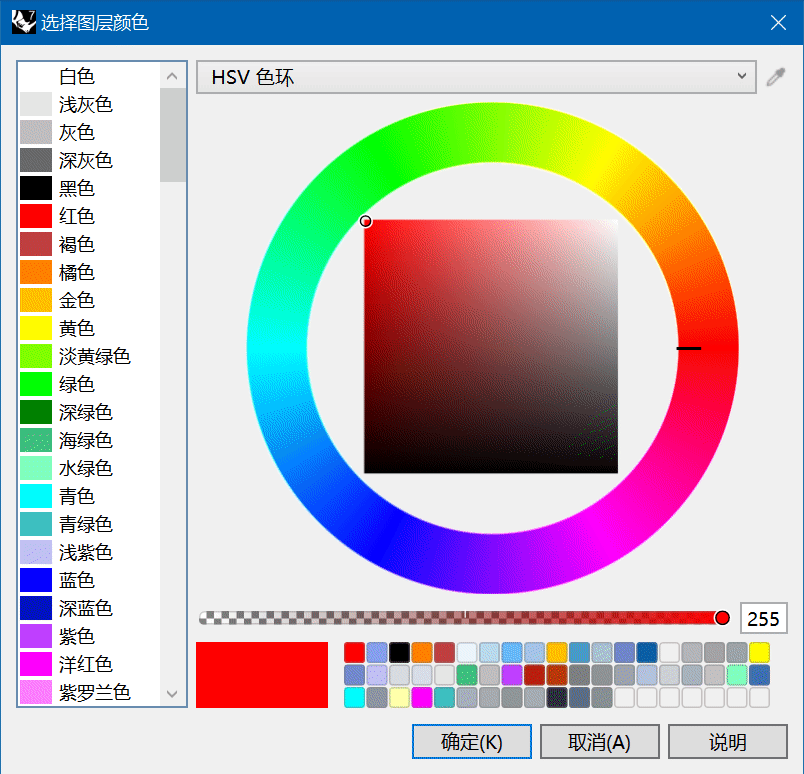This screenshot has width=804, height=774.
Task: Open 说明 help button
Action: pos(728,742)
